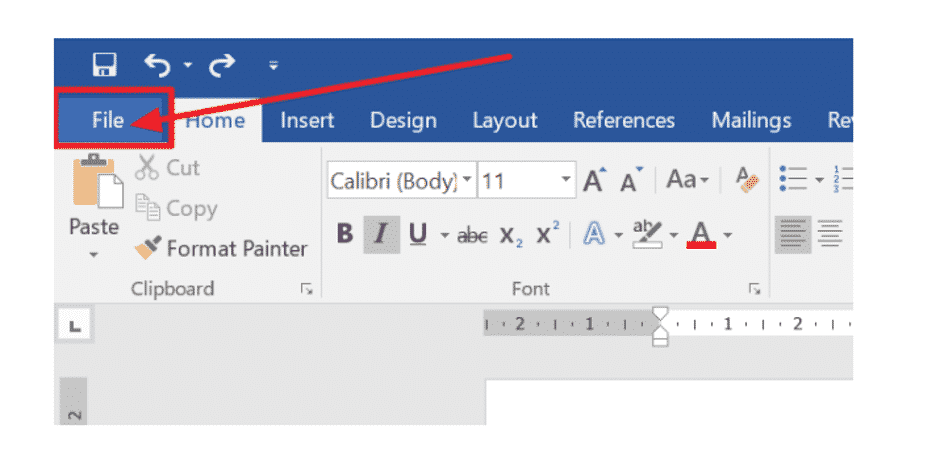Click the Save icon in quick access toolbar
Image resolution: width=941 pixels, height=458 pixels.
pyautogui.click(x=104, y=64)
